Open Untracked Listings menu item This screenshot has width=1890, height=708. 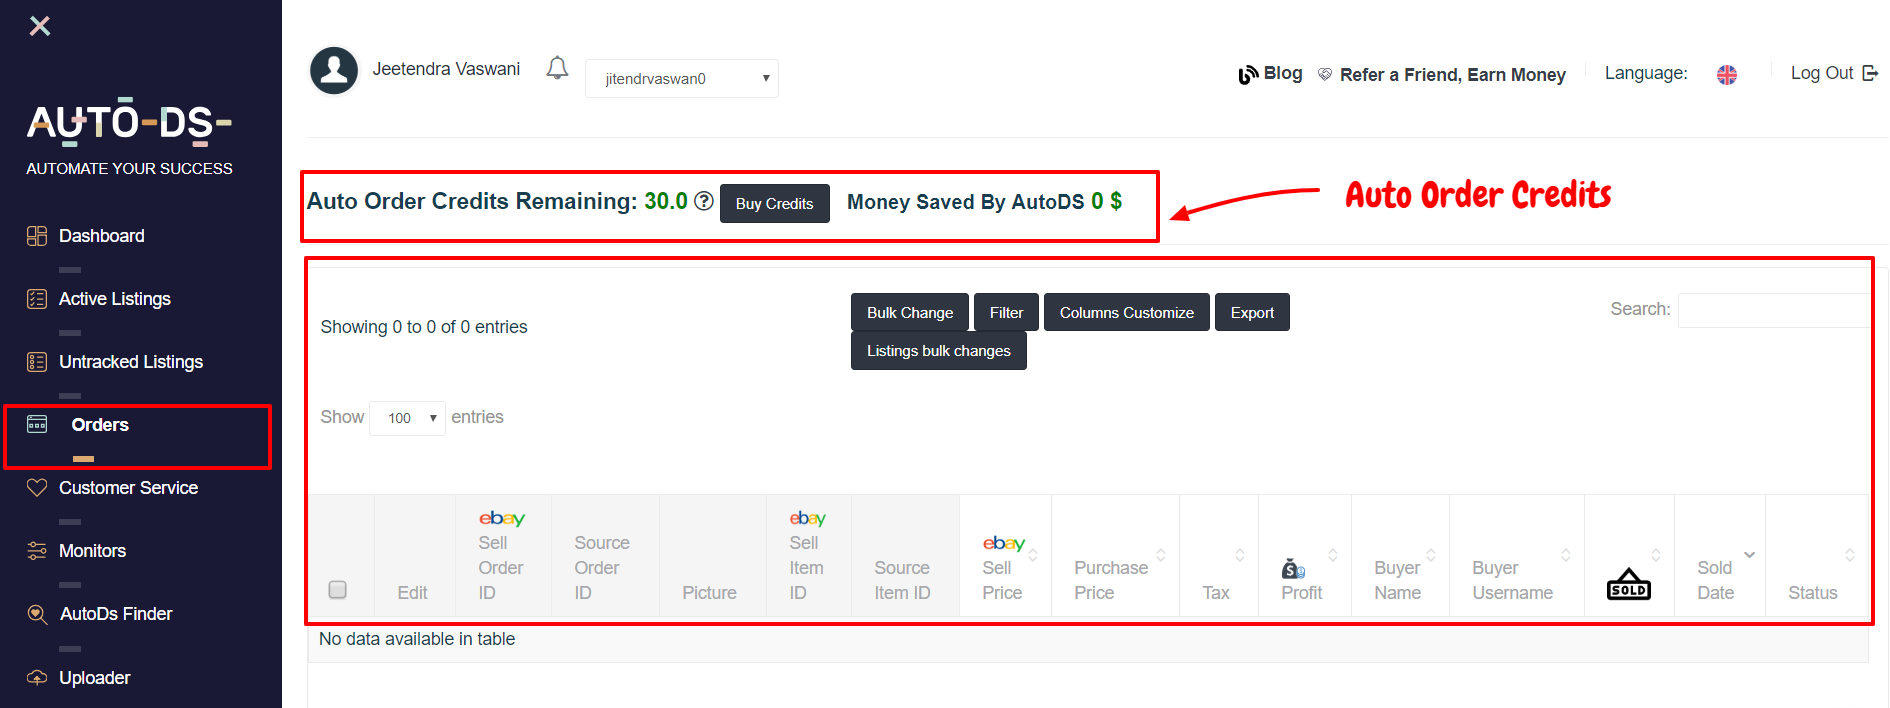[x=131, y=362]
